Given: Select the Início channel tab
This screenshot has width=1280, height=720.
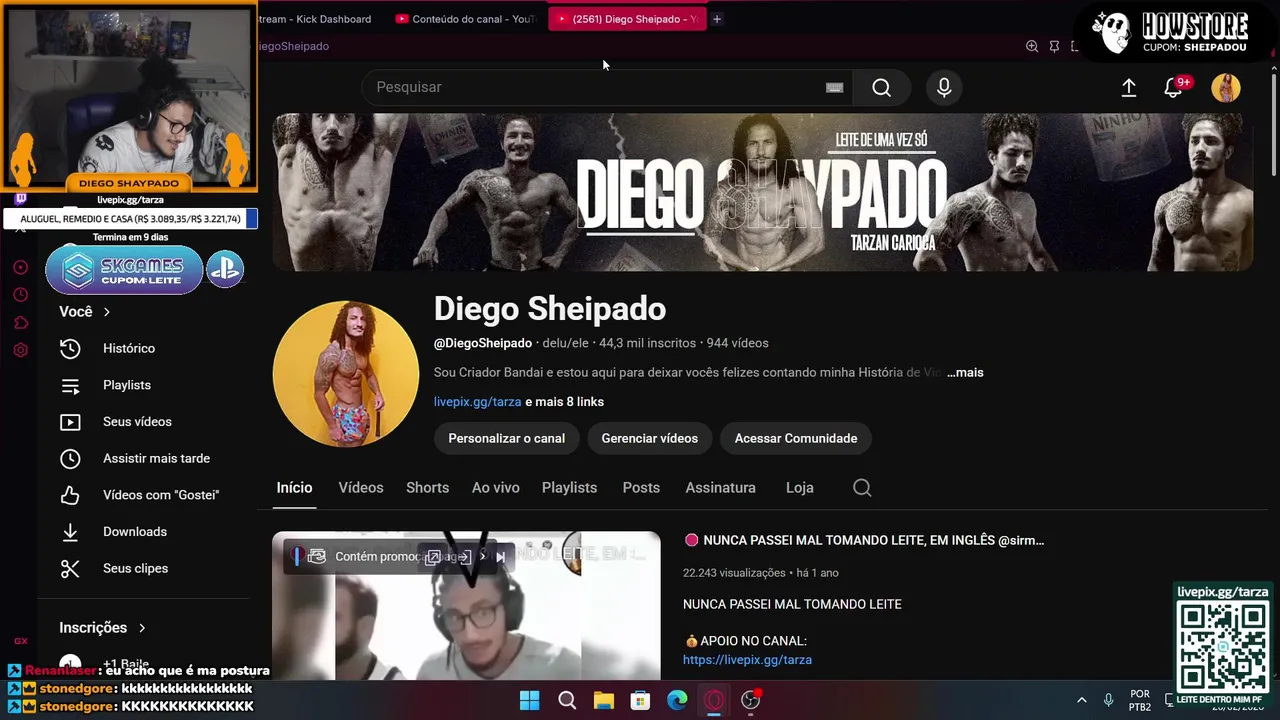Looking at the screenshot, I should [294, 488].
